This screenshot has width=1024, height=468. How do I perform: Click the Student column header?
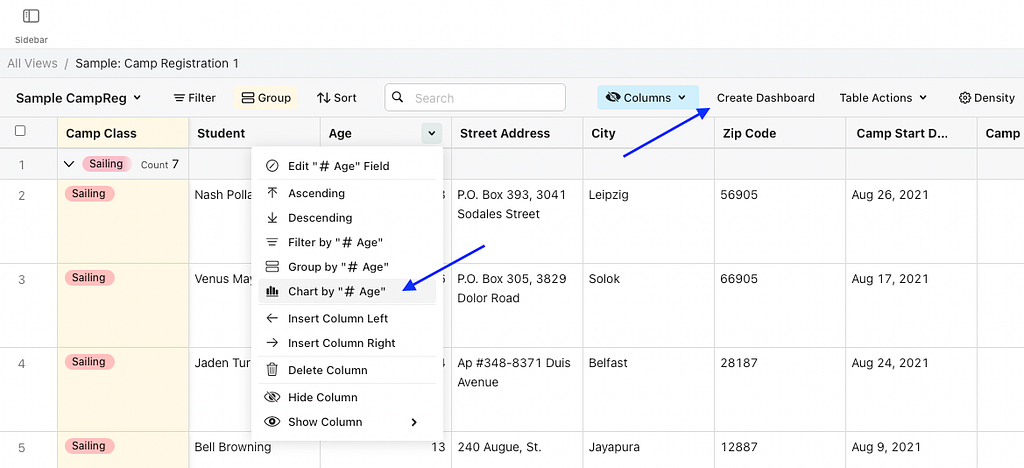255,133
